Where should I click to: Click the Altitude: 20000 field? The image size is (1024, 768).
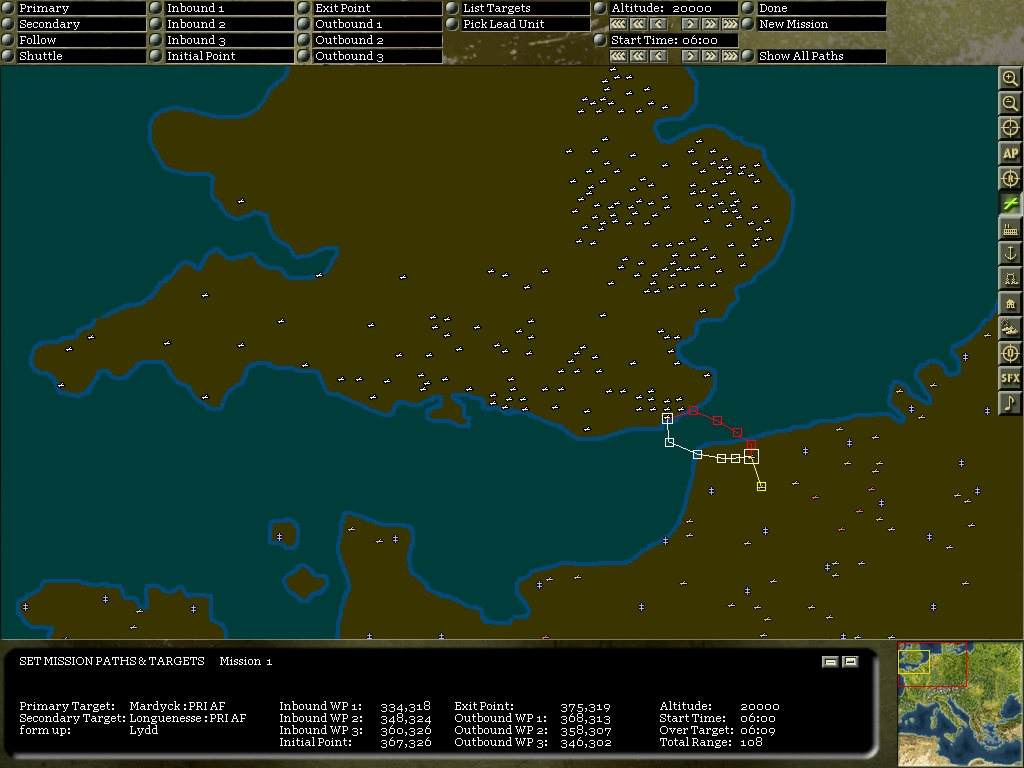click(x=673, y=8)
